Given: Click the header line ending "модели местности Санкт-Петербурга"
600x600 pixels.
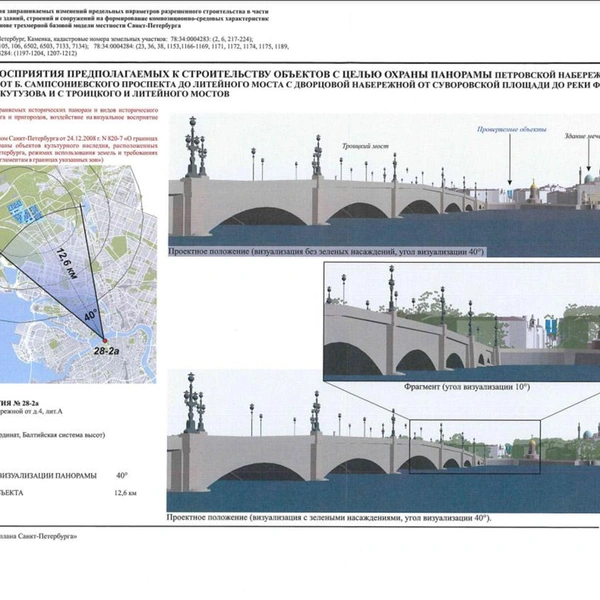Looking at the screenshot, I should [90, 26].
